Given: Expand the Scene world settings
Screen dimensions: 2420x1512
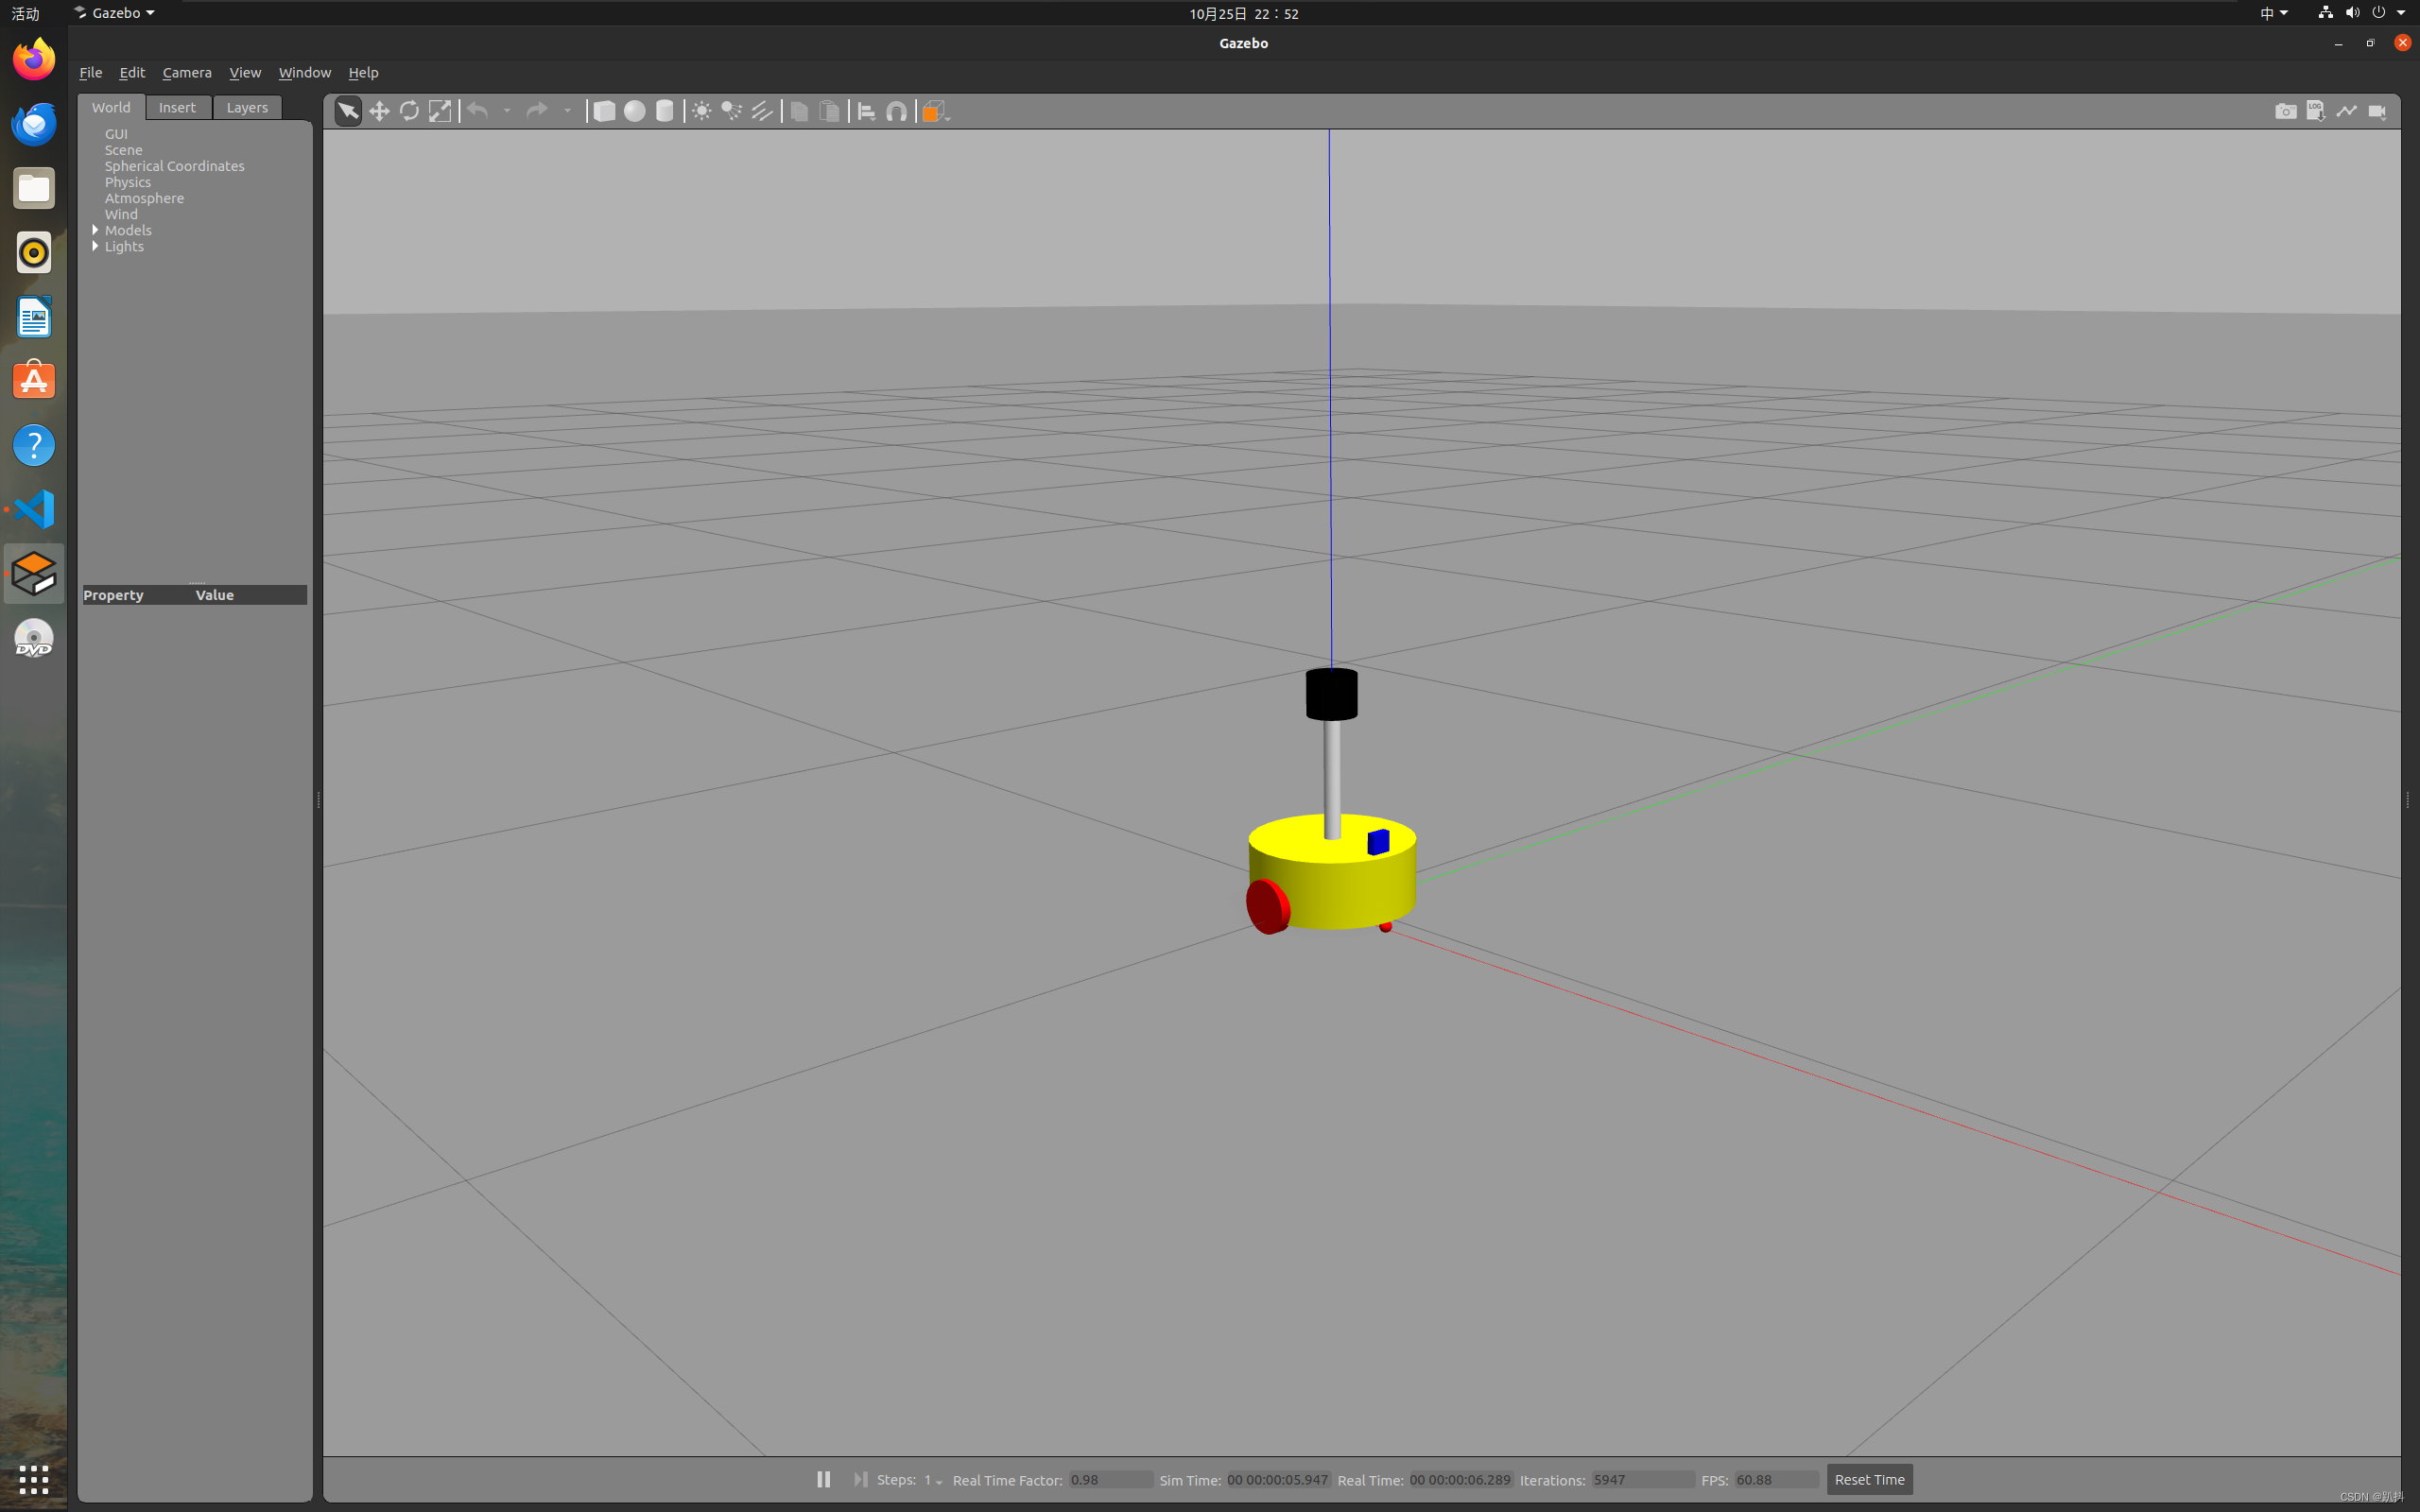Looking at the screenshot, I should pyautogui.click(x=122, y=148).
